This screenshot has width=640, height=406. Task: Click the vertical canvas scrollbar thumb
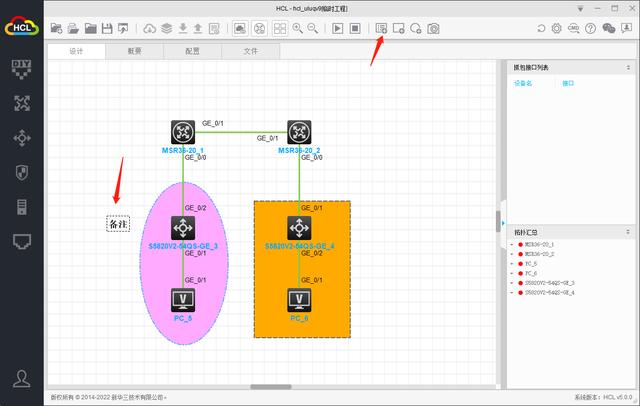[498, 222]
